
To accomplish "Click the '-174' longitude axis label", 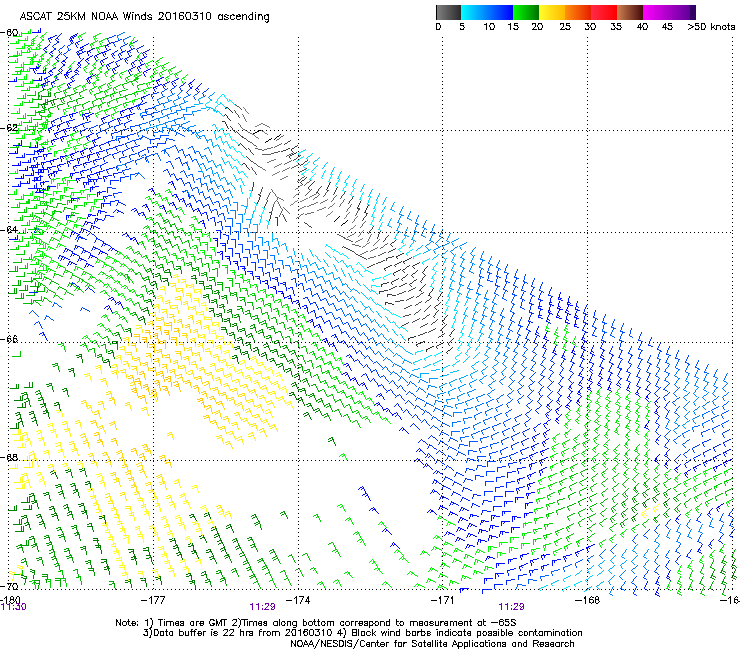I will point(298,600).
